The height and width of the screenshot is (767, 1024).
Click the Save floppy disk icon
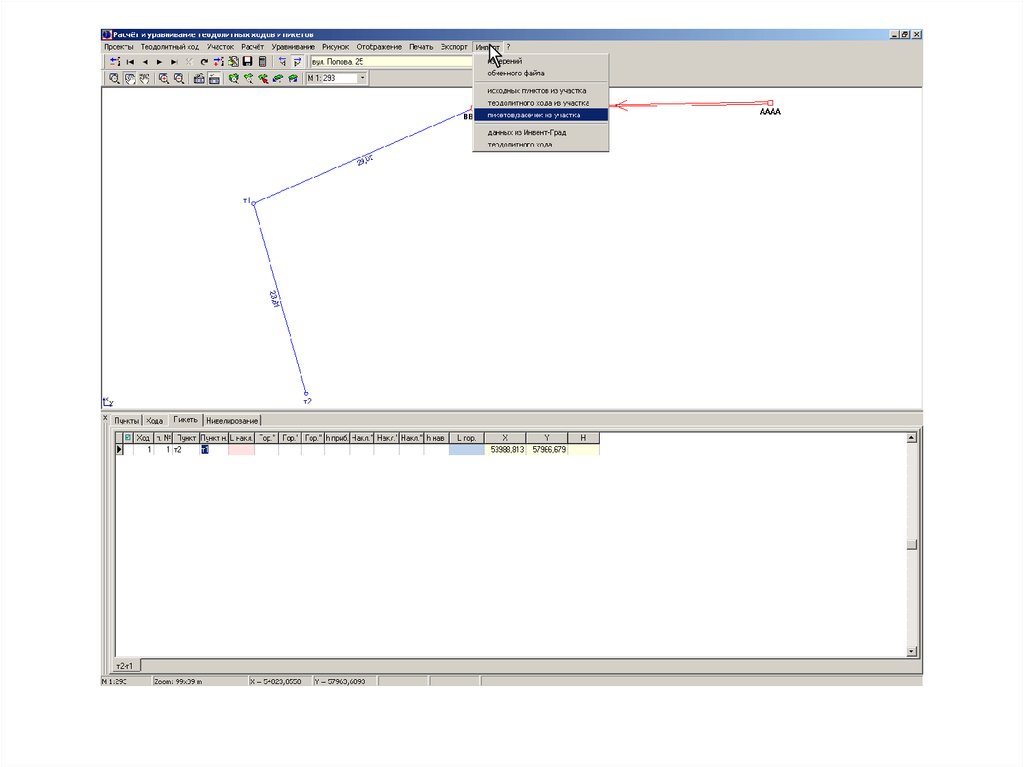247,62
